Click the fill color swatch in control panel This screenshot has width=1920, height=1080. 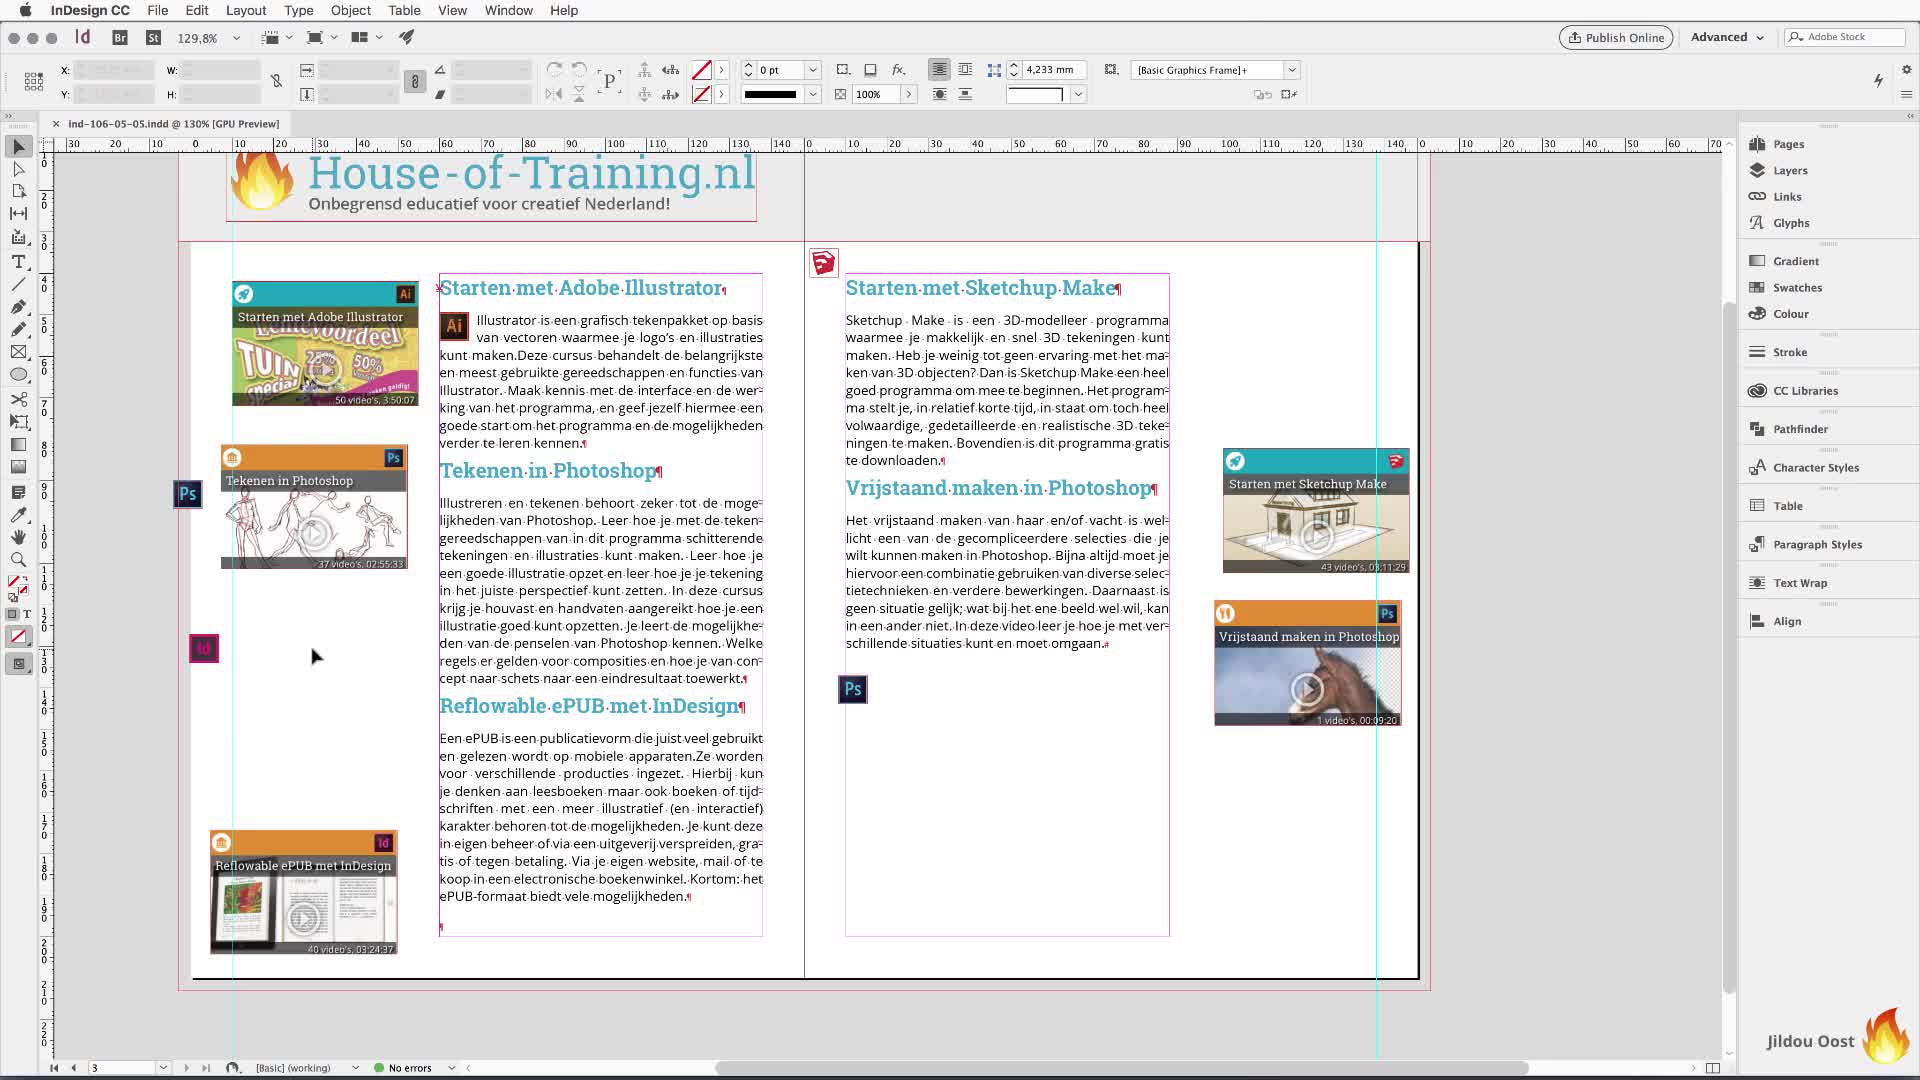click(702, 70)
